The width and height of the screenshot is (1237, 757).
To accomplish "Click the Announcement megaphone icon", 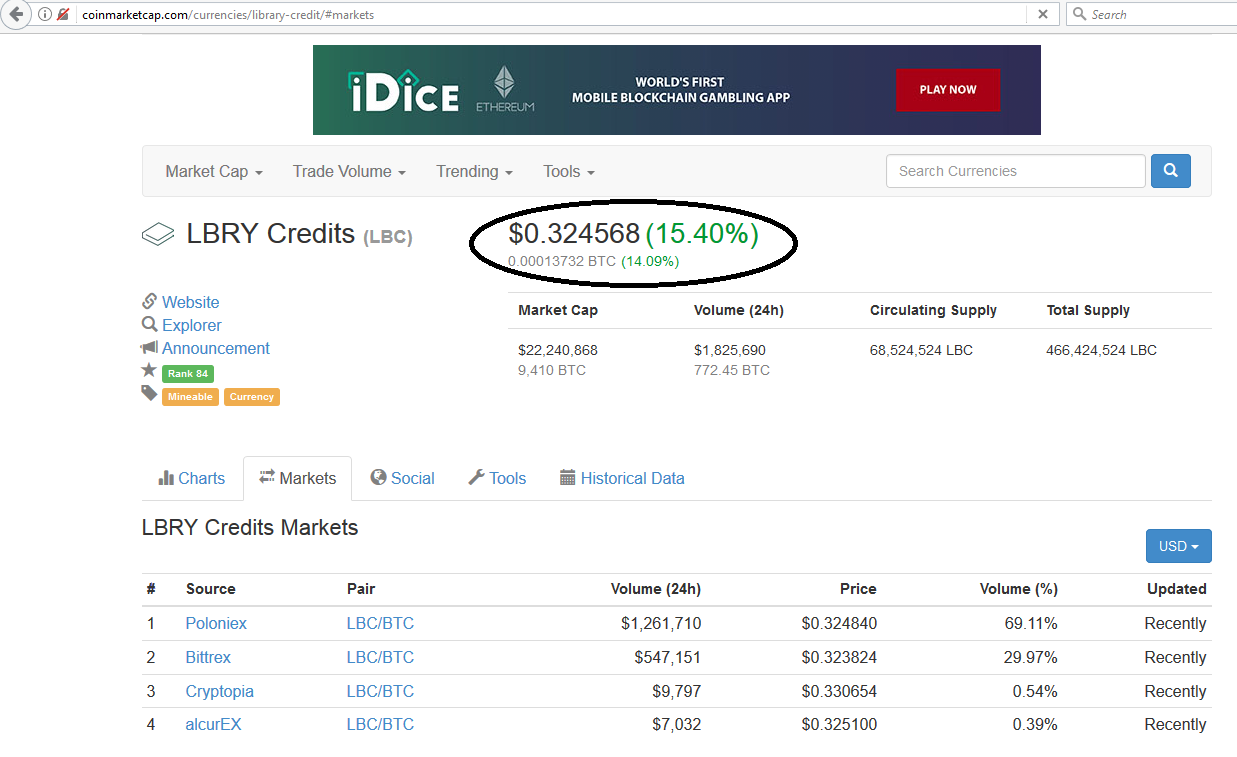I will coord(149,348).
